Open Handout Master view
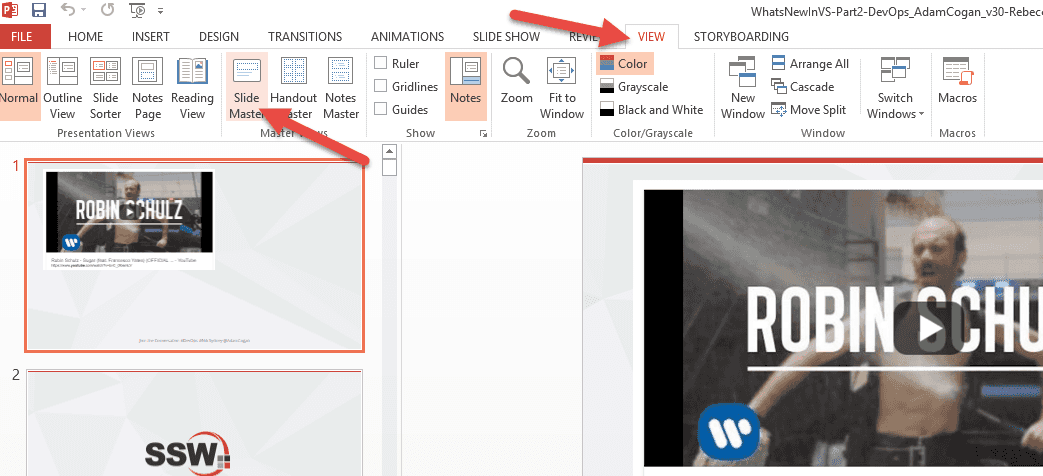This screenshot has width=1043, height=476. [x=293, y=86]
